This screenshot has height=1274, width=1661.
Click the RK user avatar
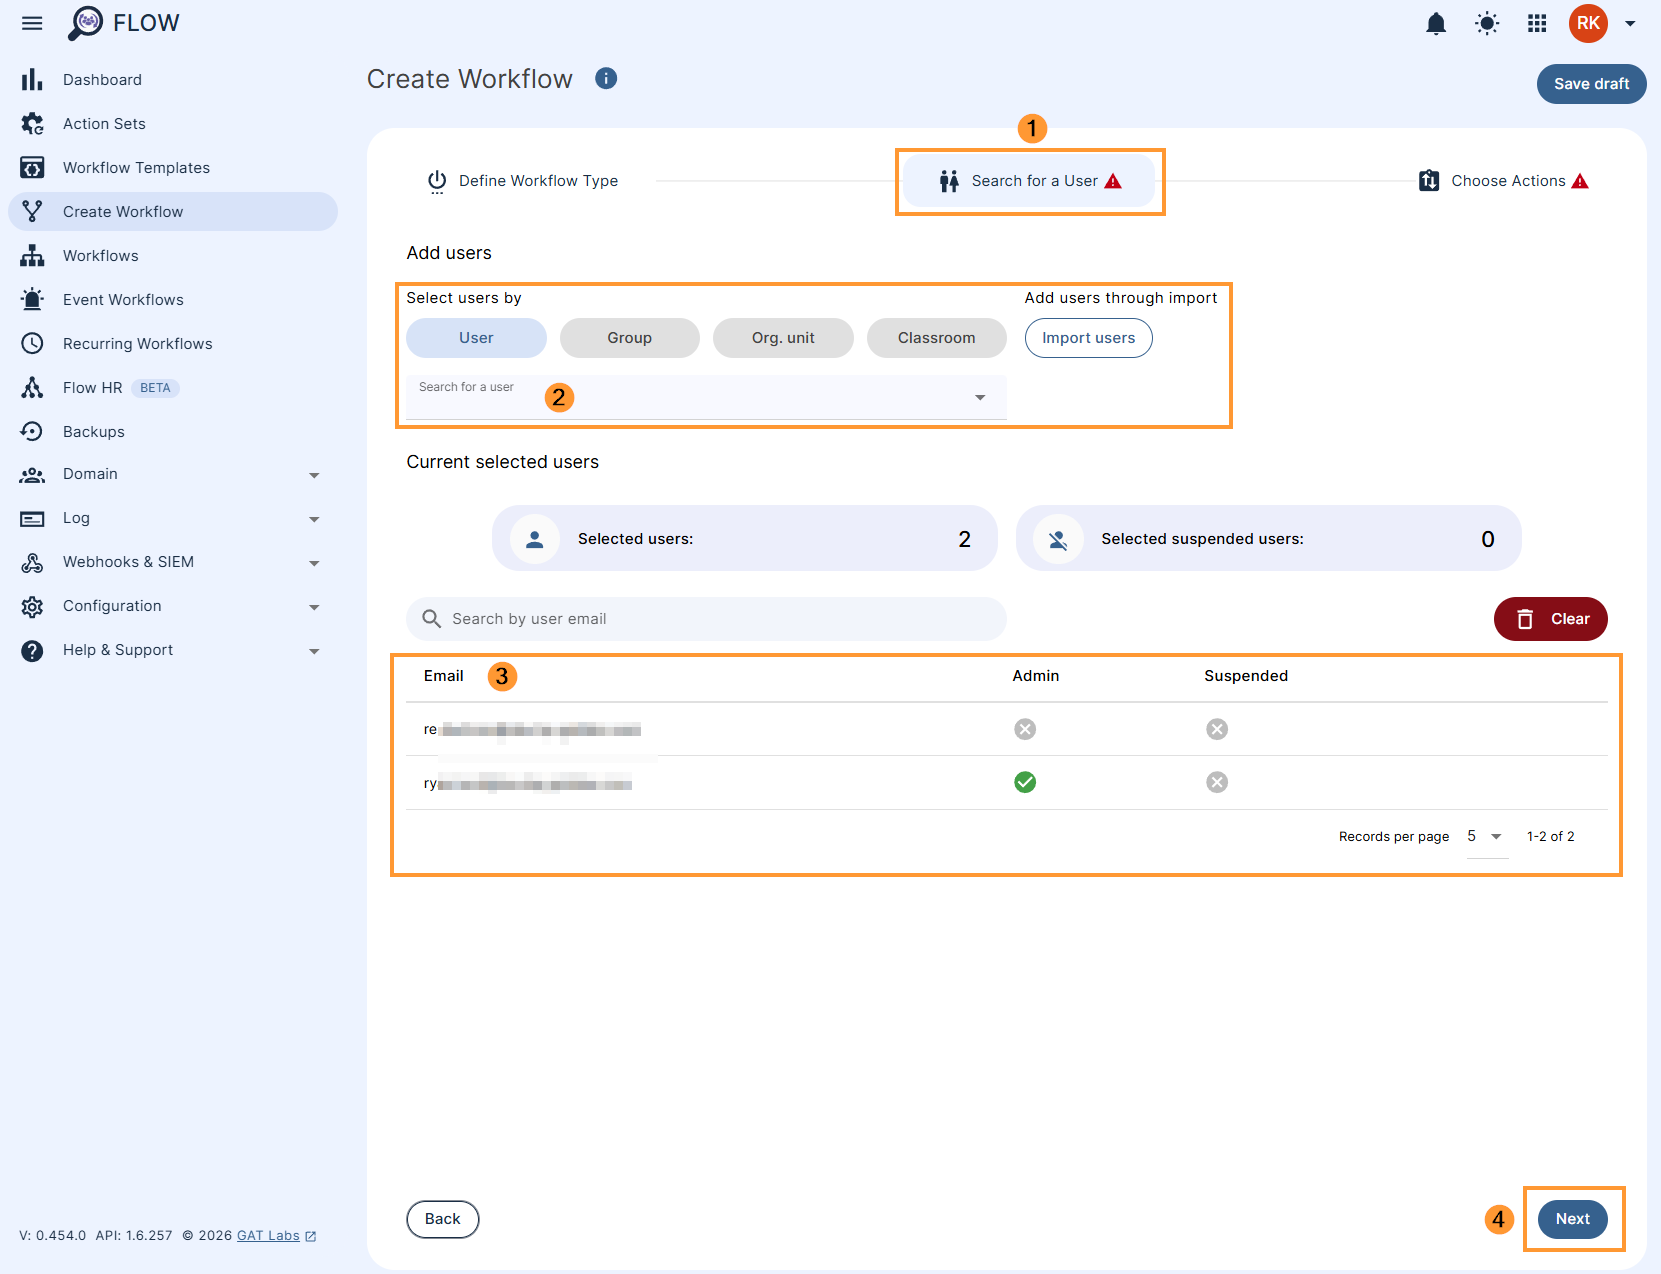[1588, 23]
